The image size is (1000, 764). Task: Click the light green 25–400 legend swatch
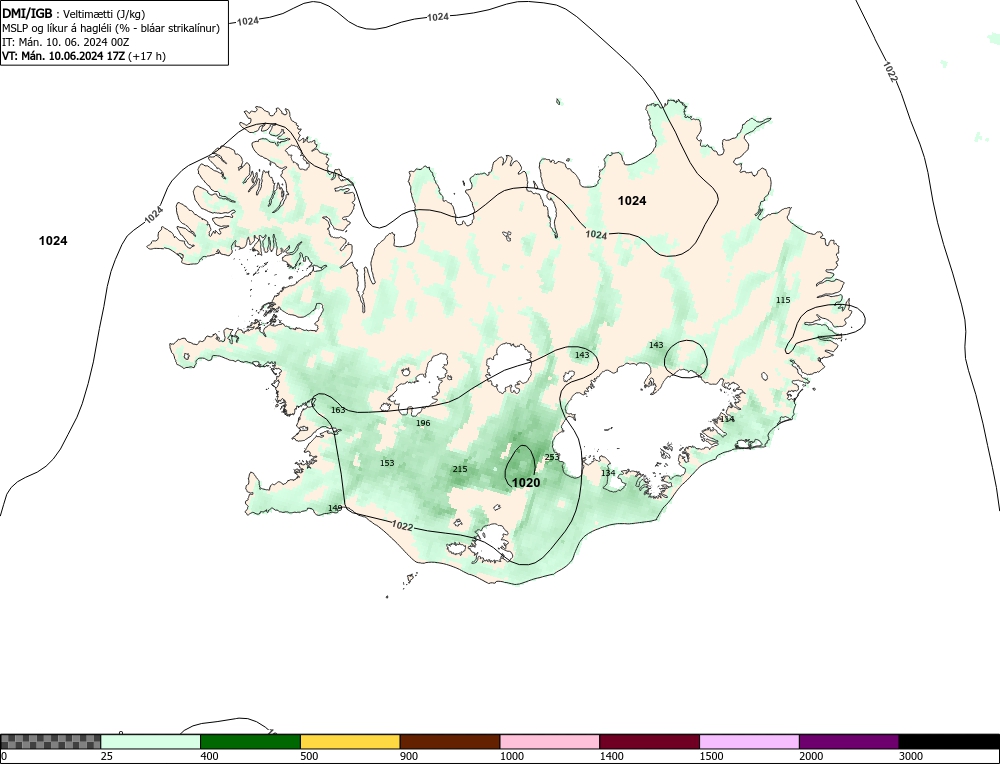tap(151, 741)
